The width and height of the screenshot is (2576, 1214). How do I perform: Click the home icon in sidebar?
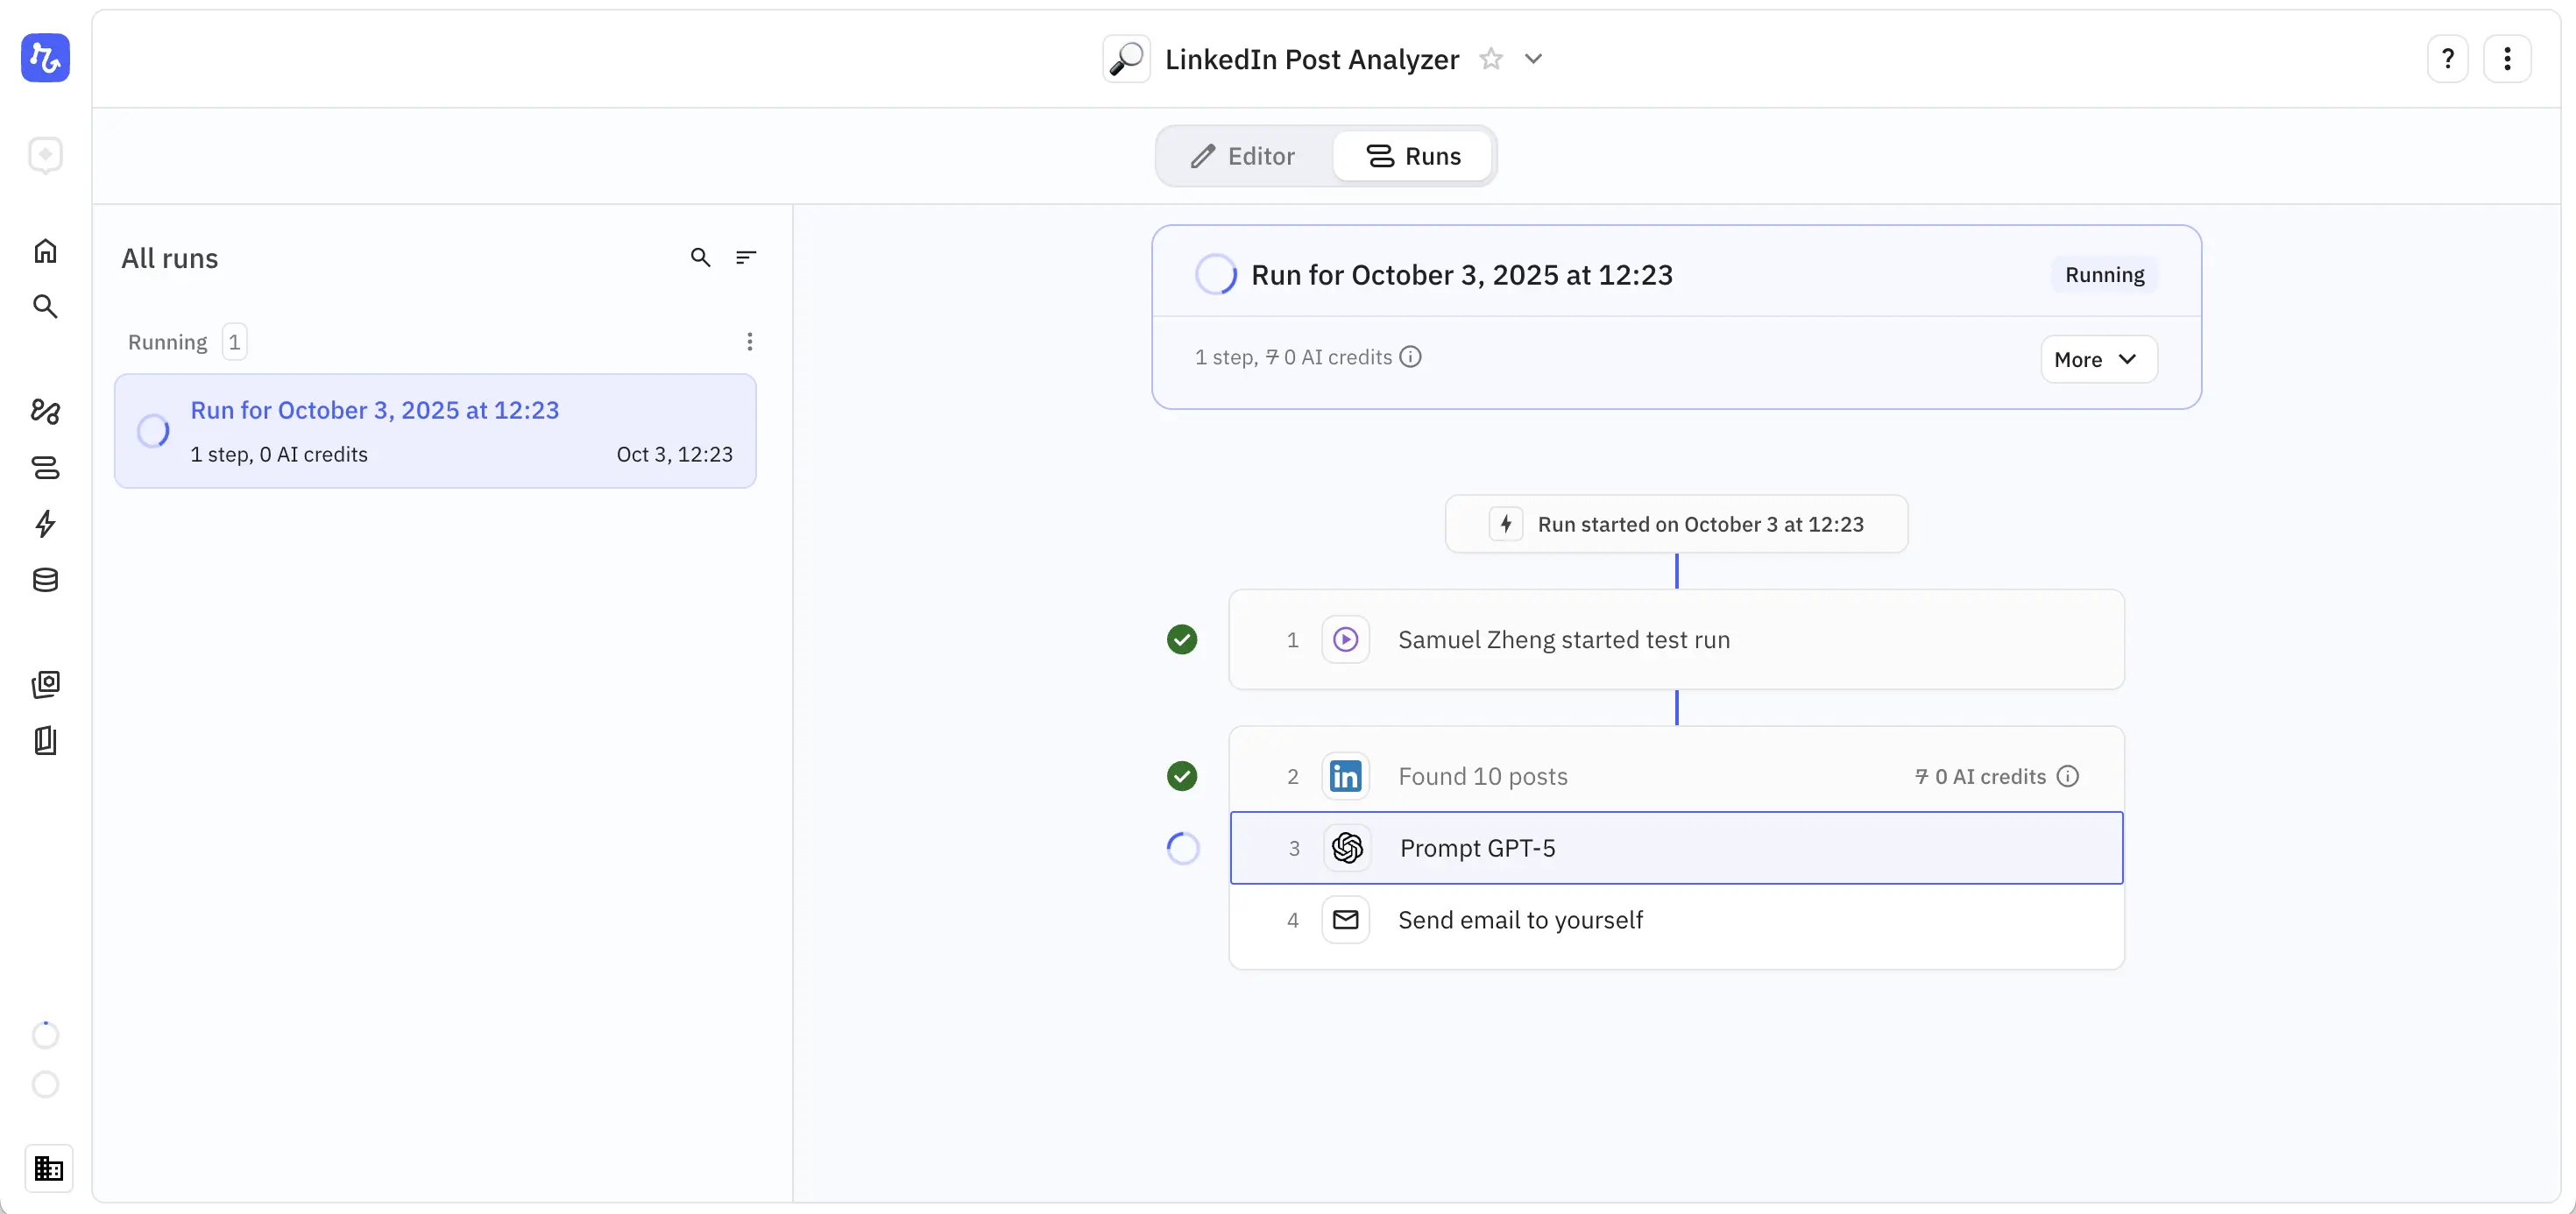(x=45, y=251)
